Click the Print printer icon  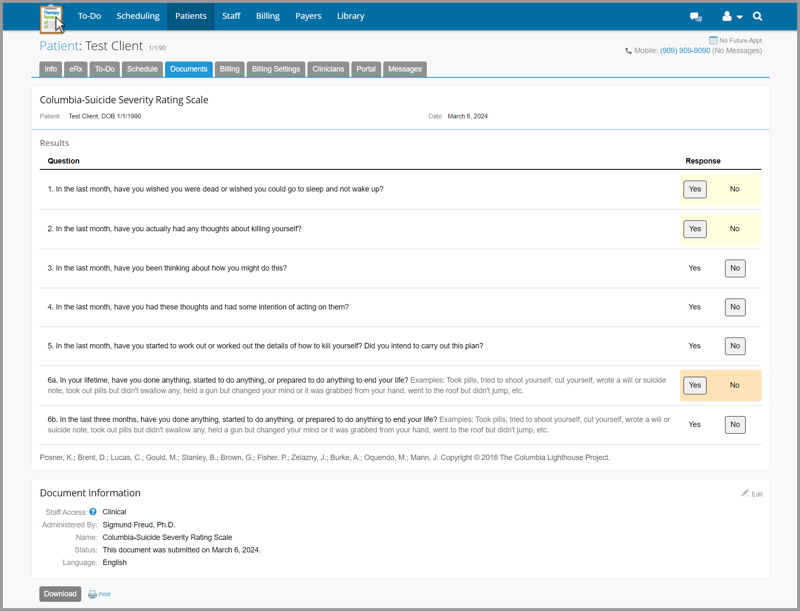92,594
